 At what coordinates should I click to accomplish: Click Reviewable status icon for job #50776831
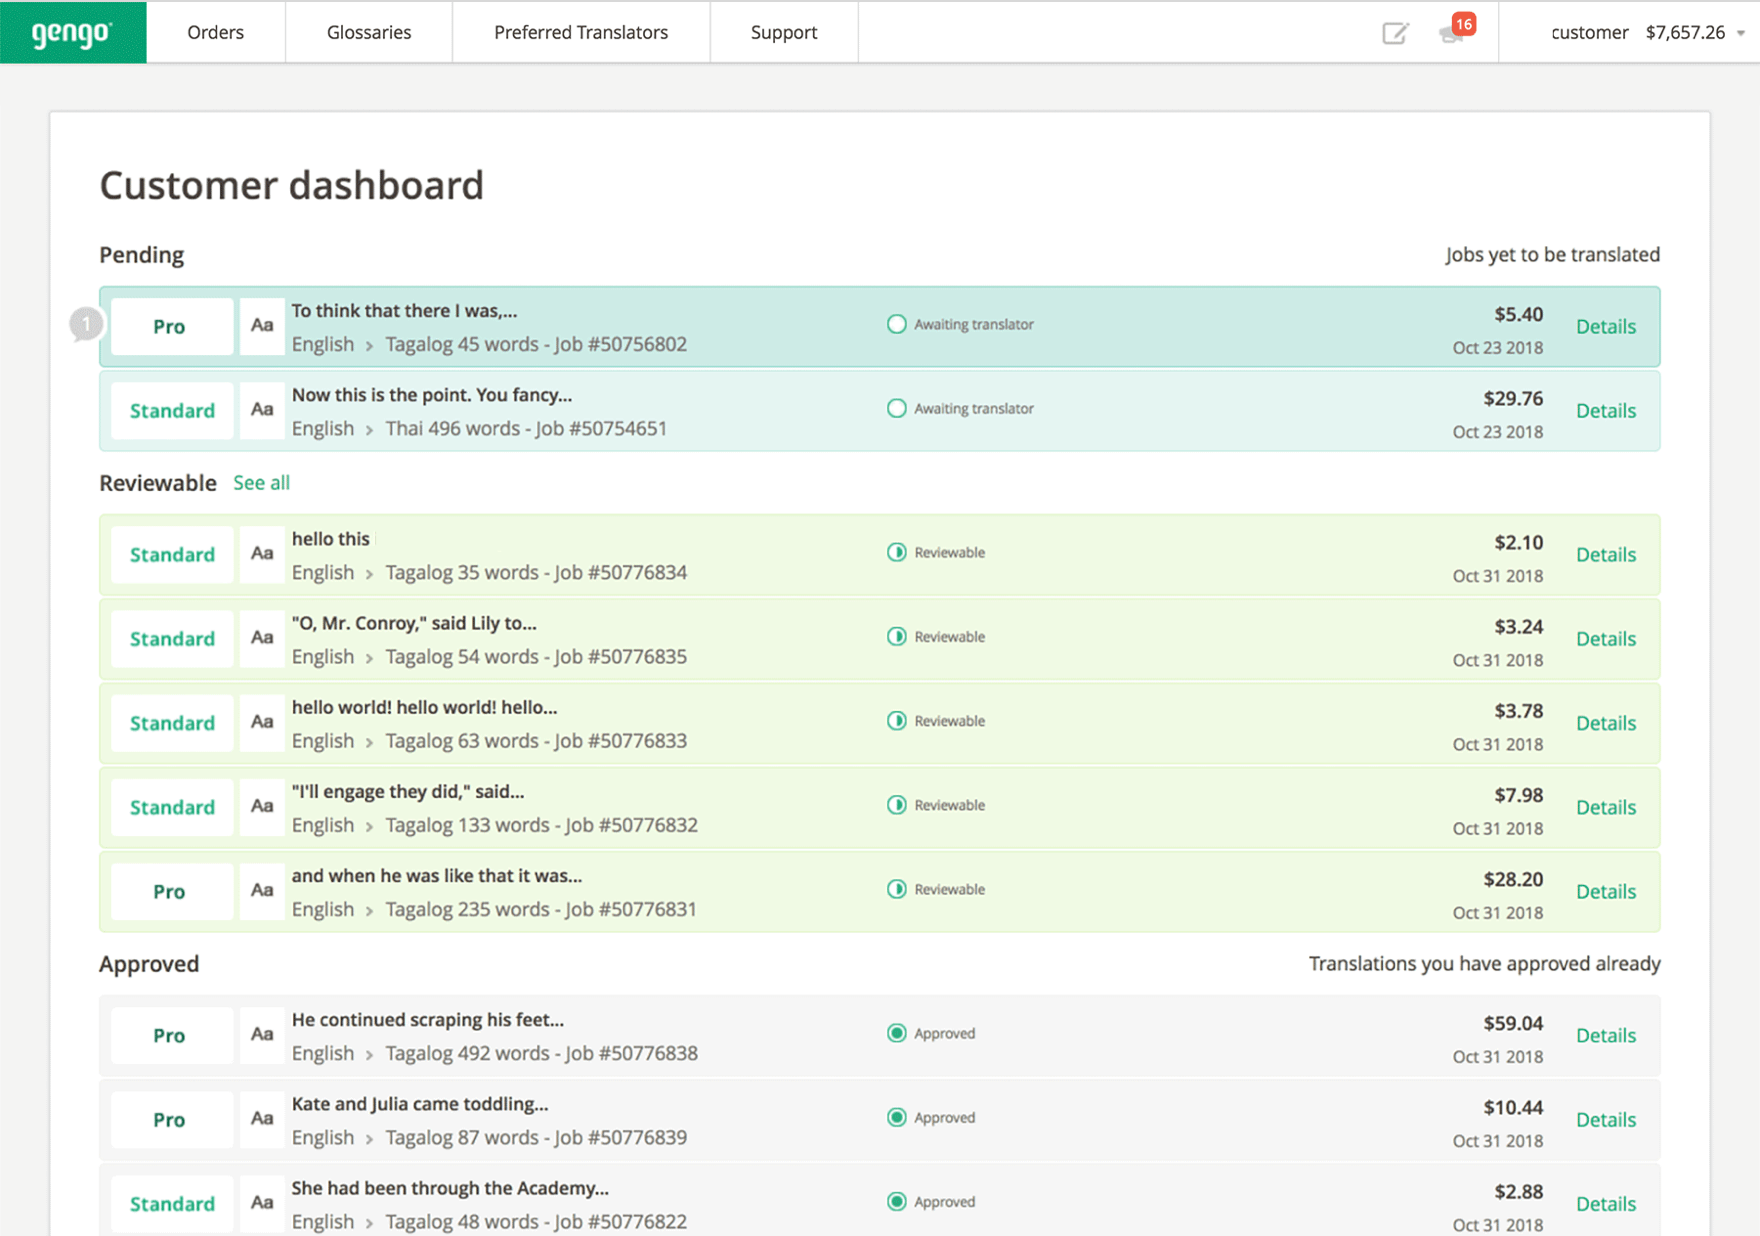[896, 889]
